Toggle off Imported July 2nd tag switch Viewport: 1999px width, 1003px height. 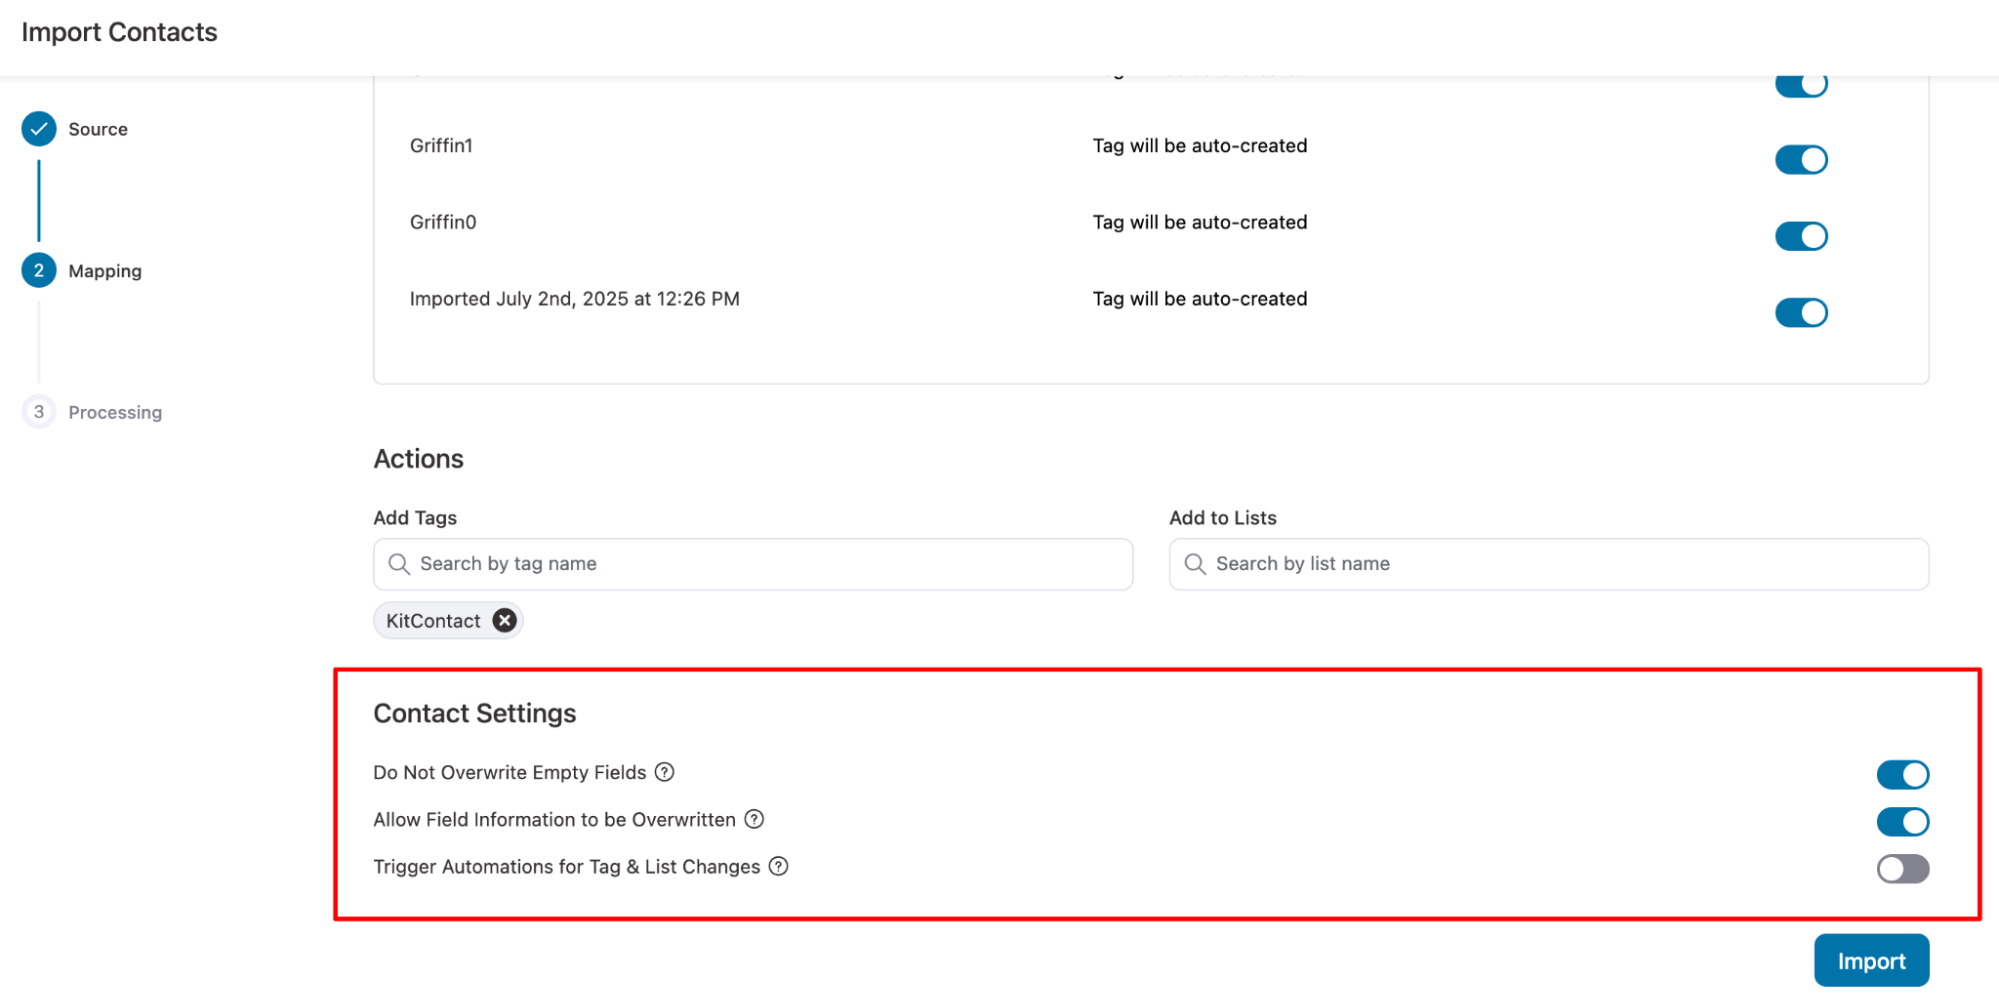pyautogui.click(x=1800, y=313)
